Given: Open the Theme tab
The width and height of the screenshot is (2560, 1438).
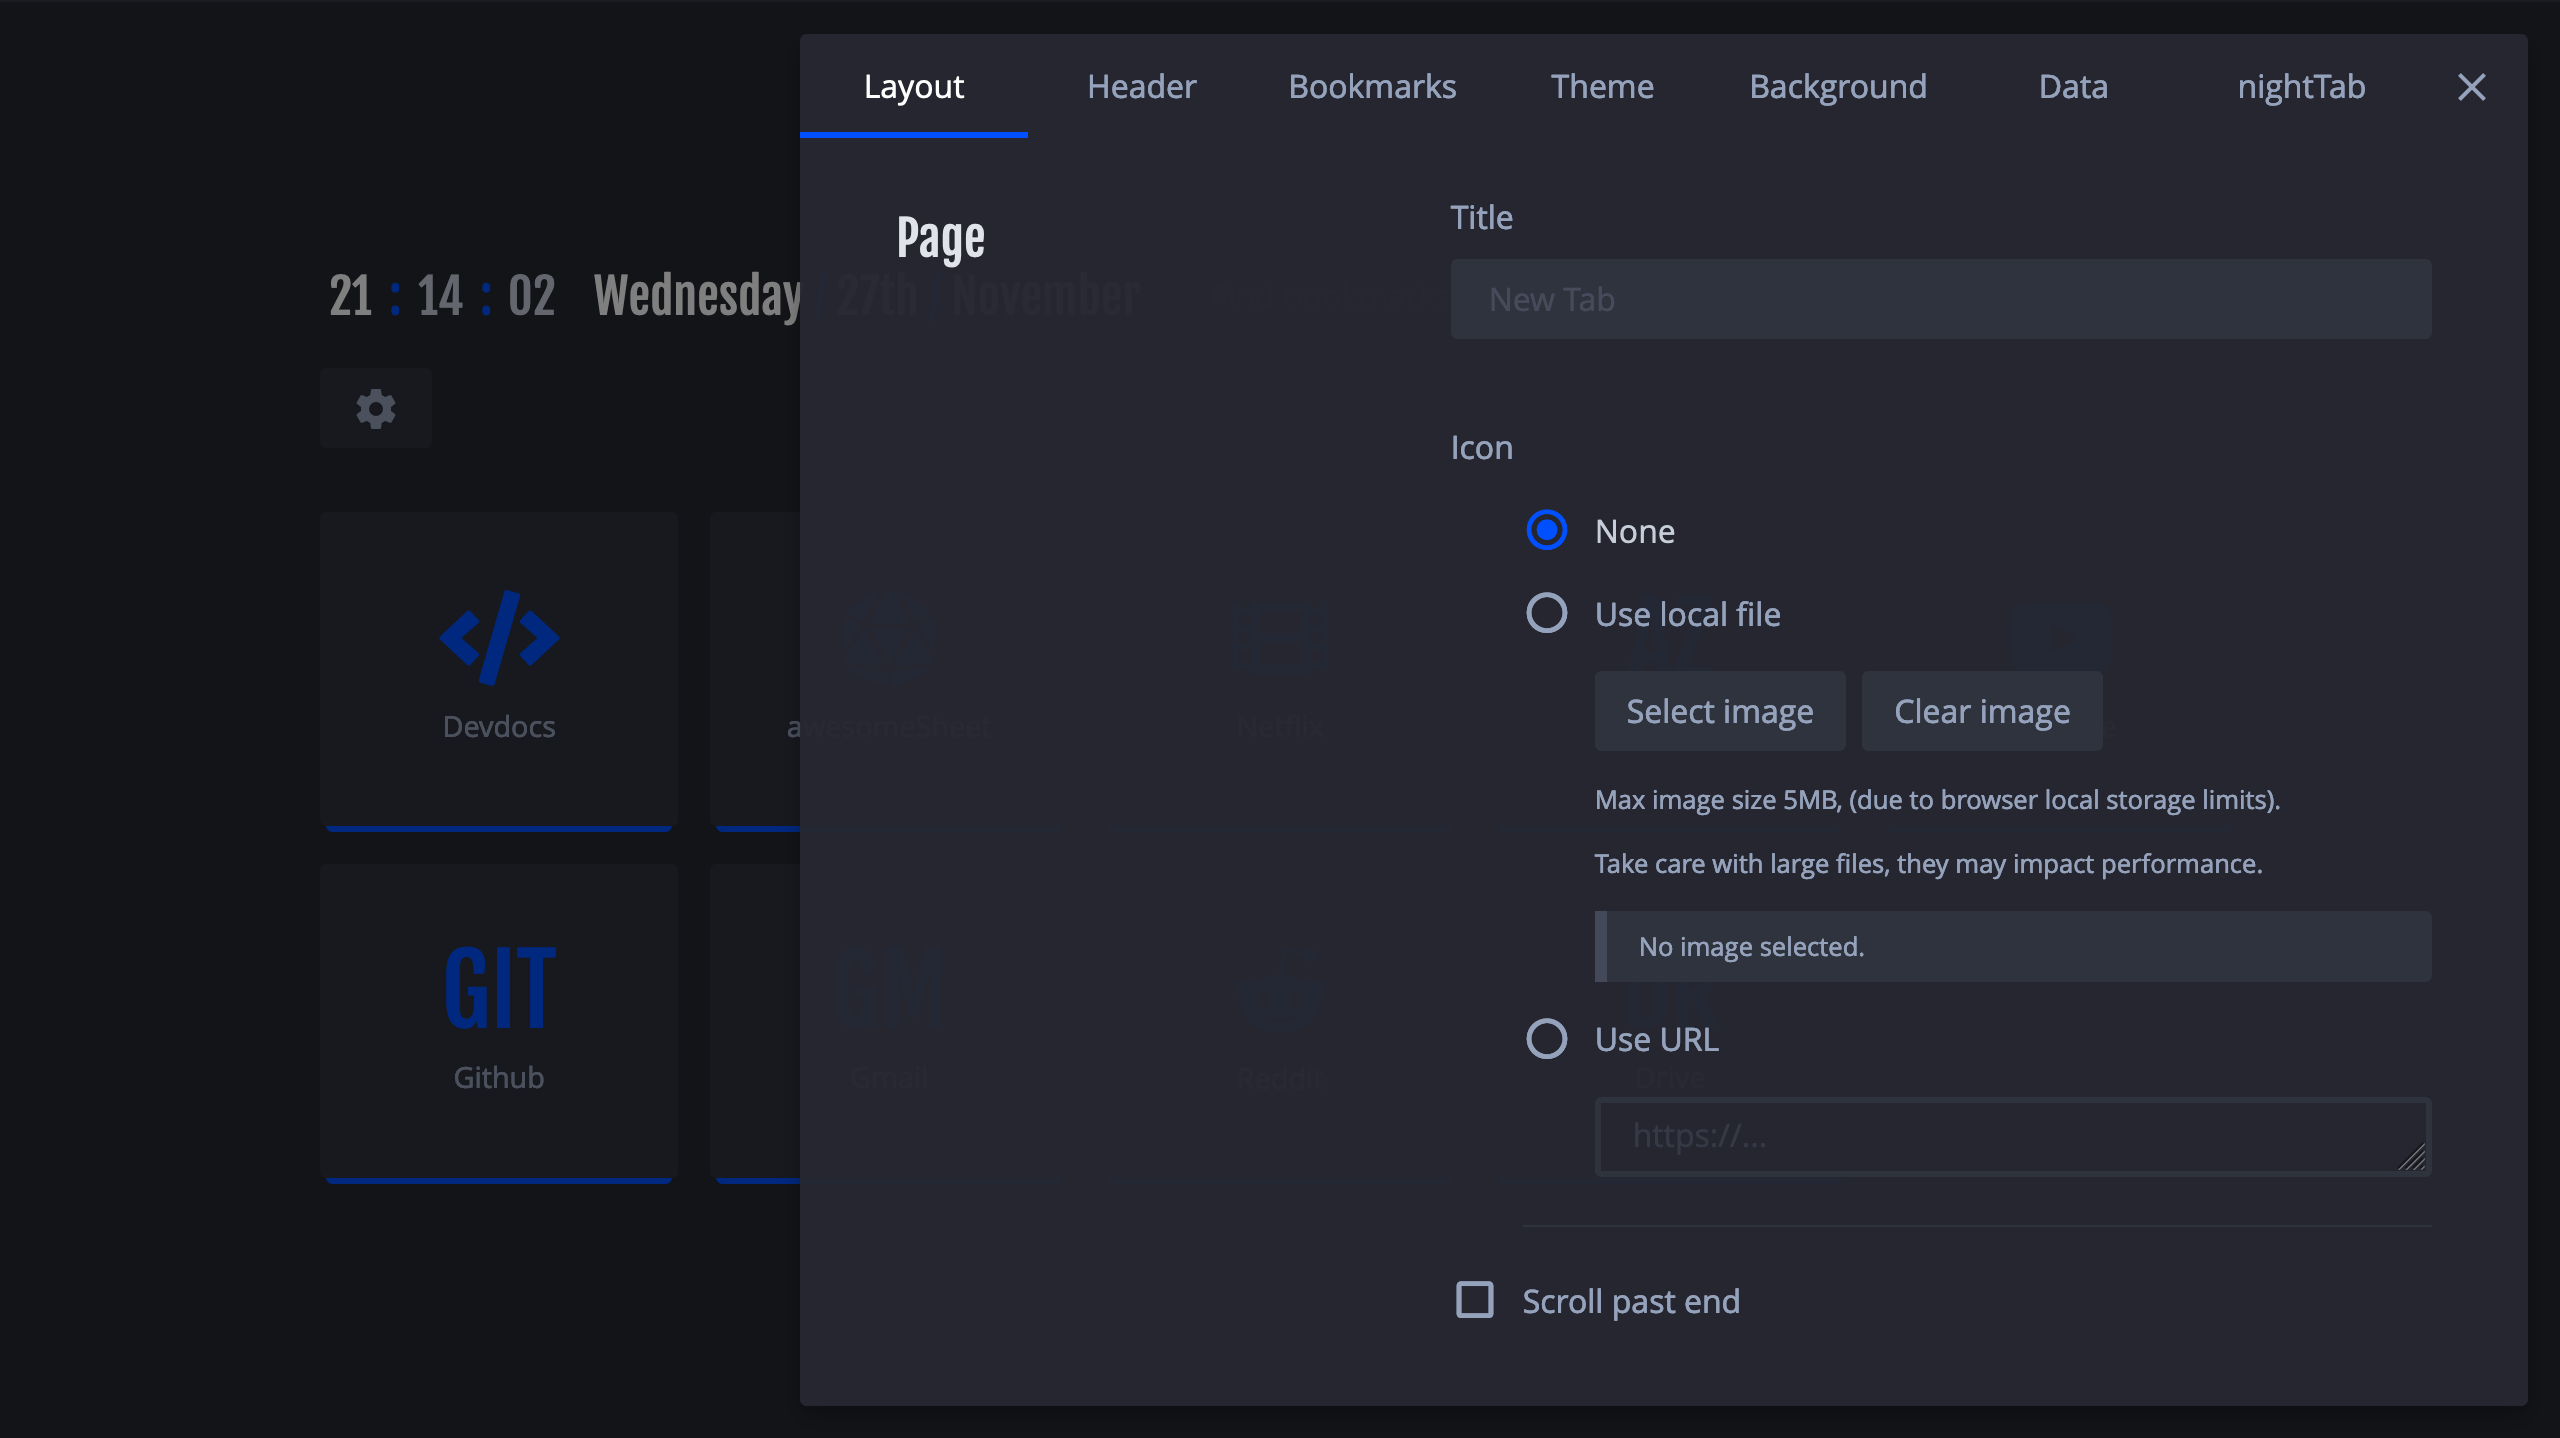Looking at the screenshot, I should [1602, 87].
